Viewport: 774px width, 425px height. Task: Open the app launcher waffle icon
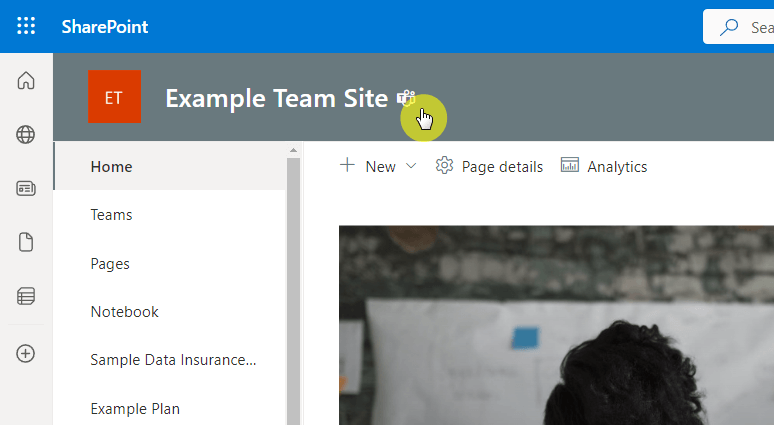[x=26, y=26]
